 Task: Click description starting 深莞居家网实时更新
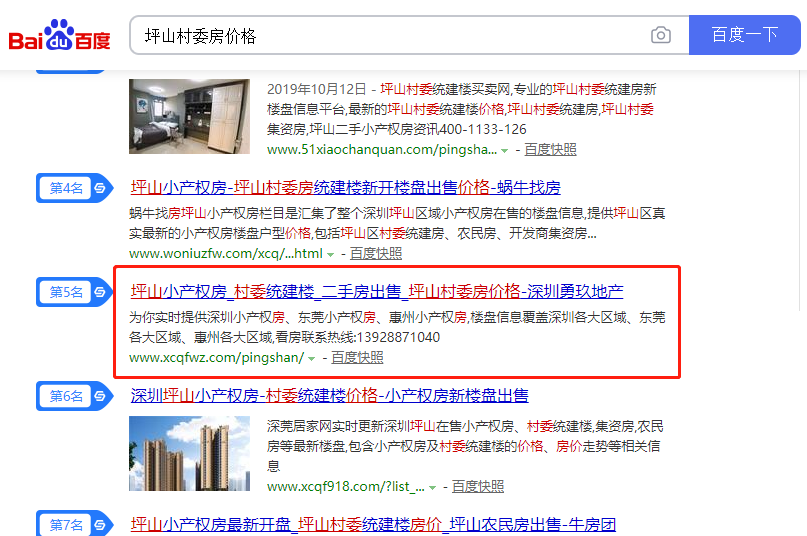tap(465, 446)
